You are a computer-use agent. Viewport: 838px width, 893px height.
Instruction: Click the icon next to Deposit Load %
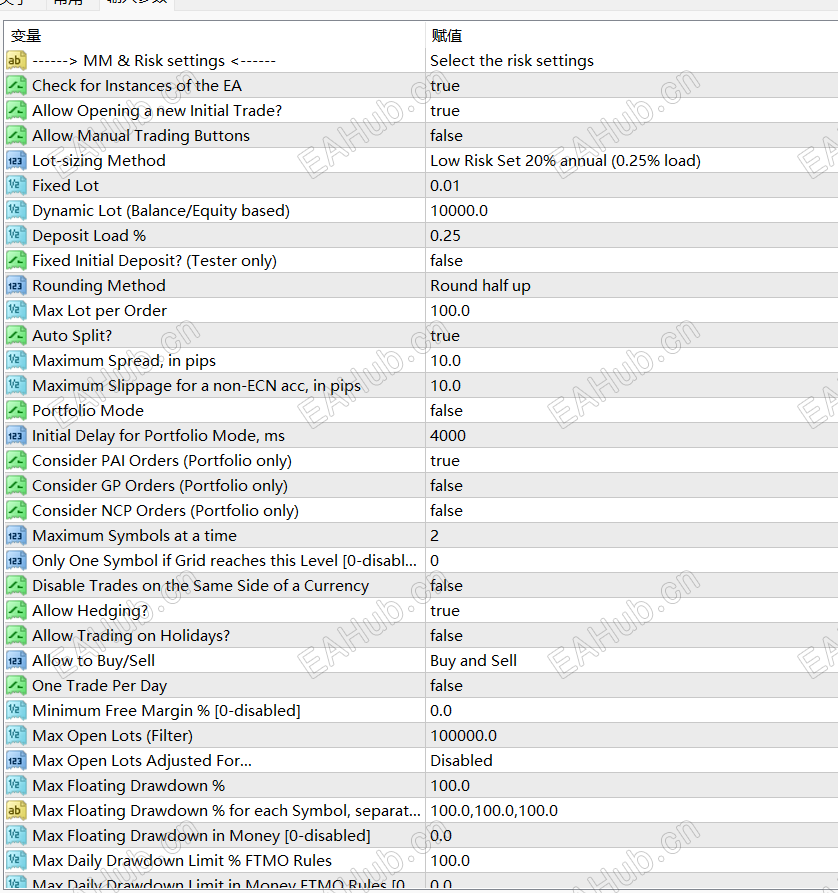click(16, 235)
